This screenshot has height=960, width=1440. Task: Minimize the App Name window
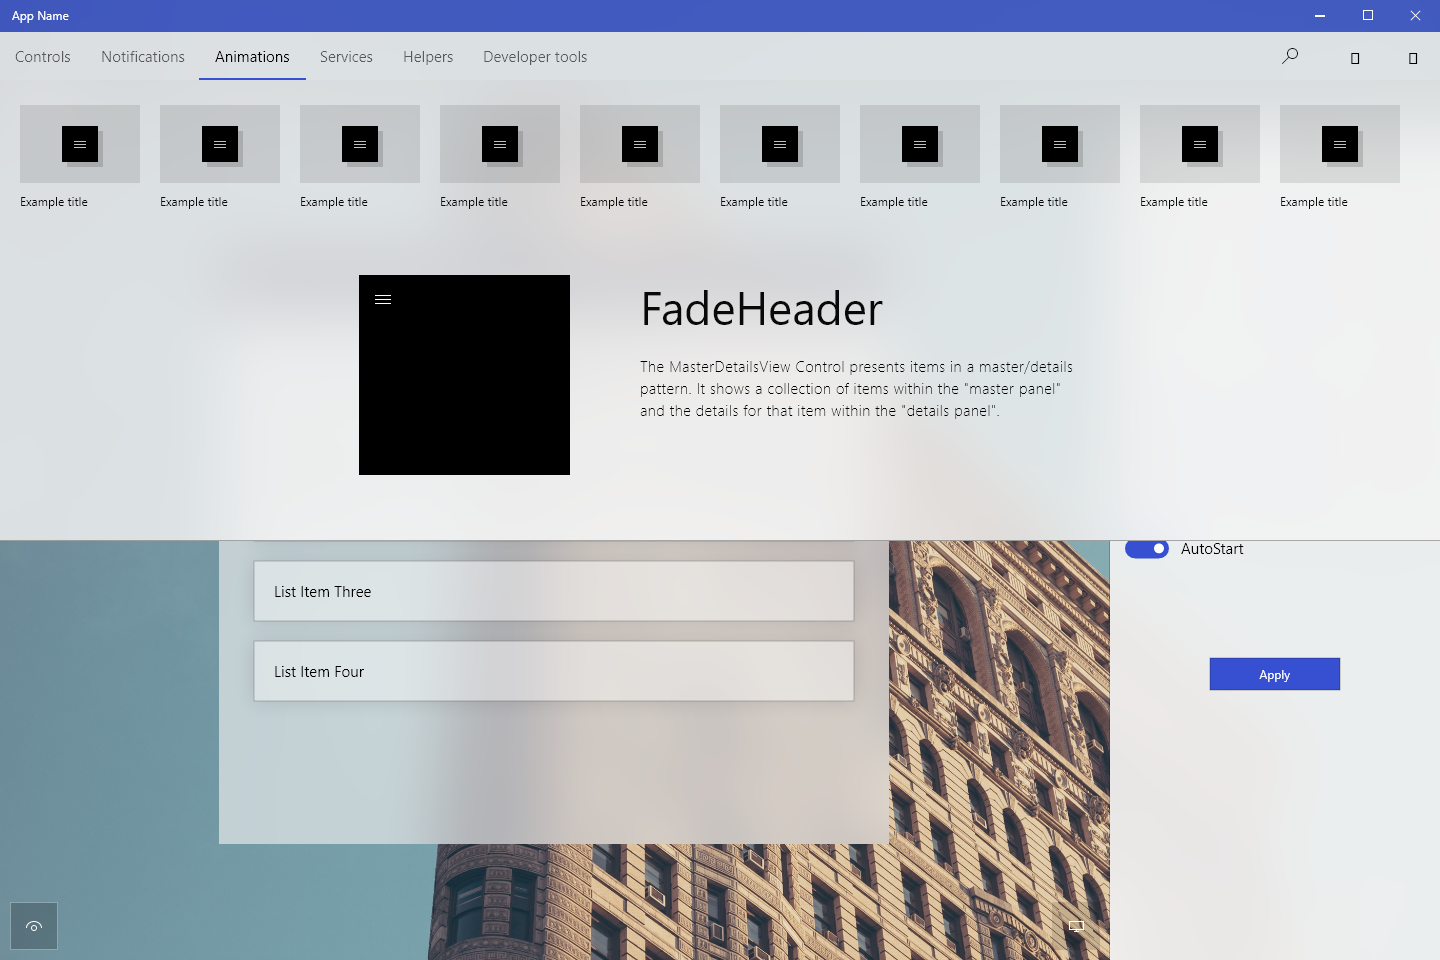1320,16
